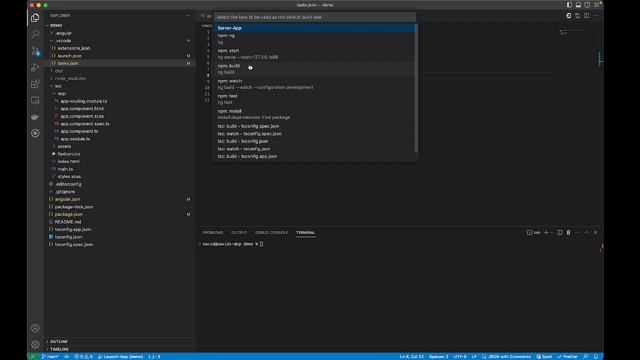
Task: Open extensions.json in the explorer
Action: click(x=73, y=48)
